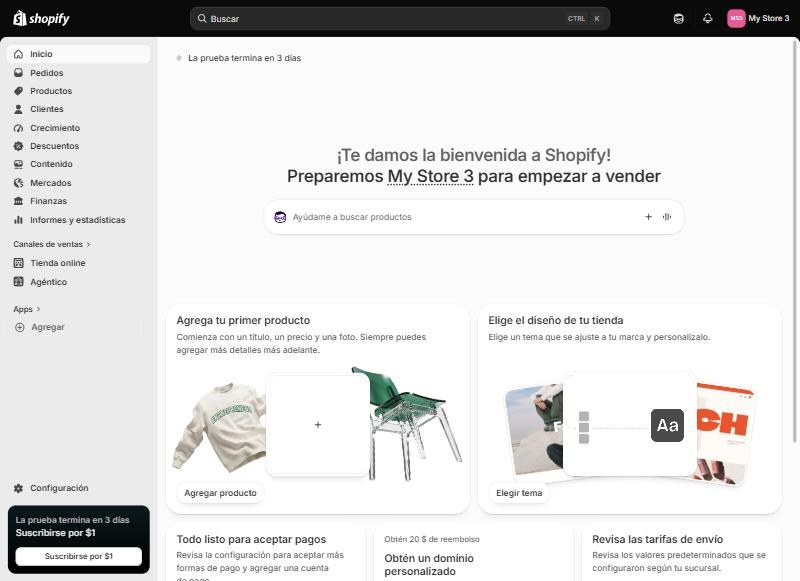Viewport: 800px width, 581px height.
Task: Open Descuentos section
Action: point(78,146)
